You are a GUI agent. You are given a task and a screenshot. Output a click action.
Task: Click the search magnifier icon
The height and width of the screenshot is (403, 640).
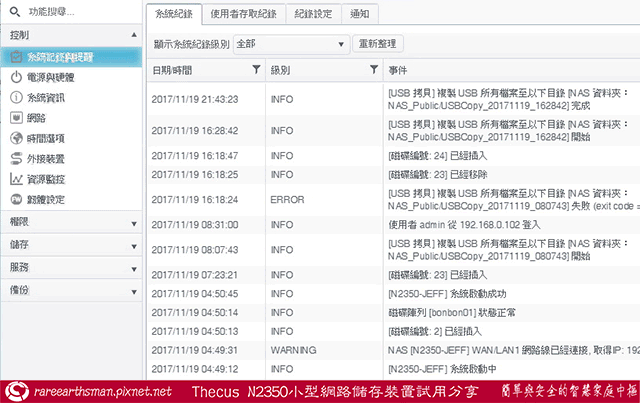tap(11, 13)
